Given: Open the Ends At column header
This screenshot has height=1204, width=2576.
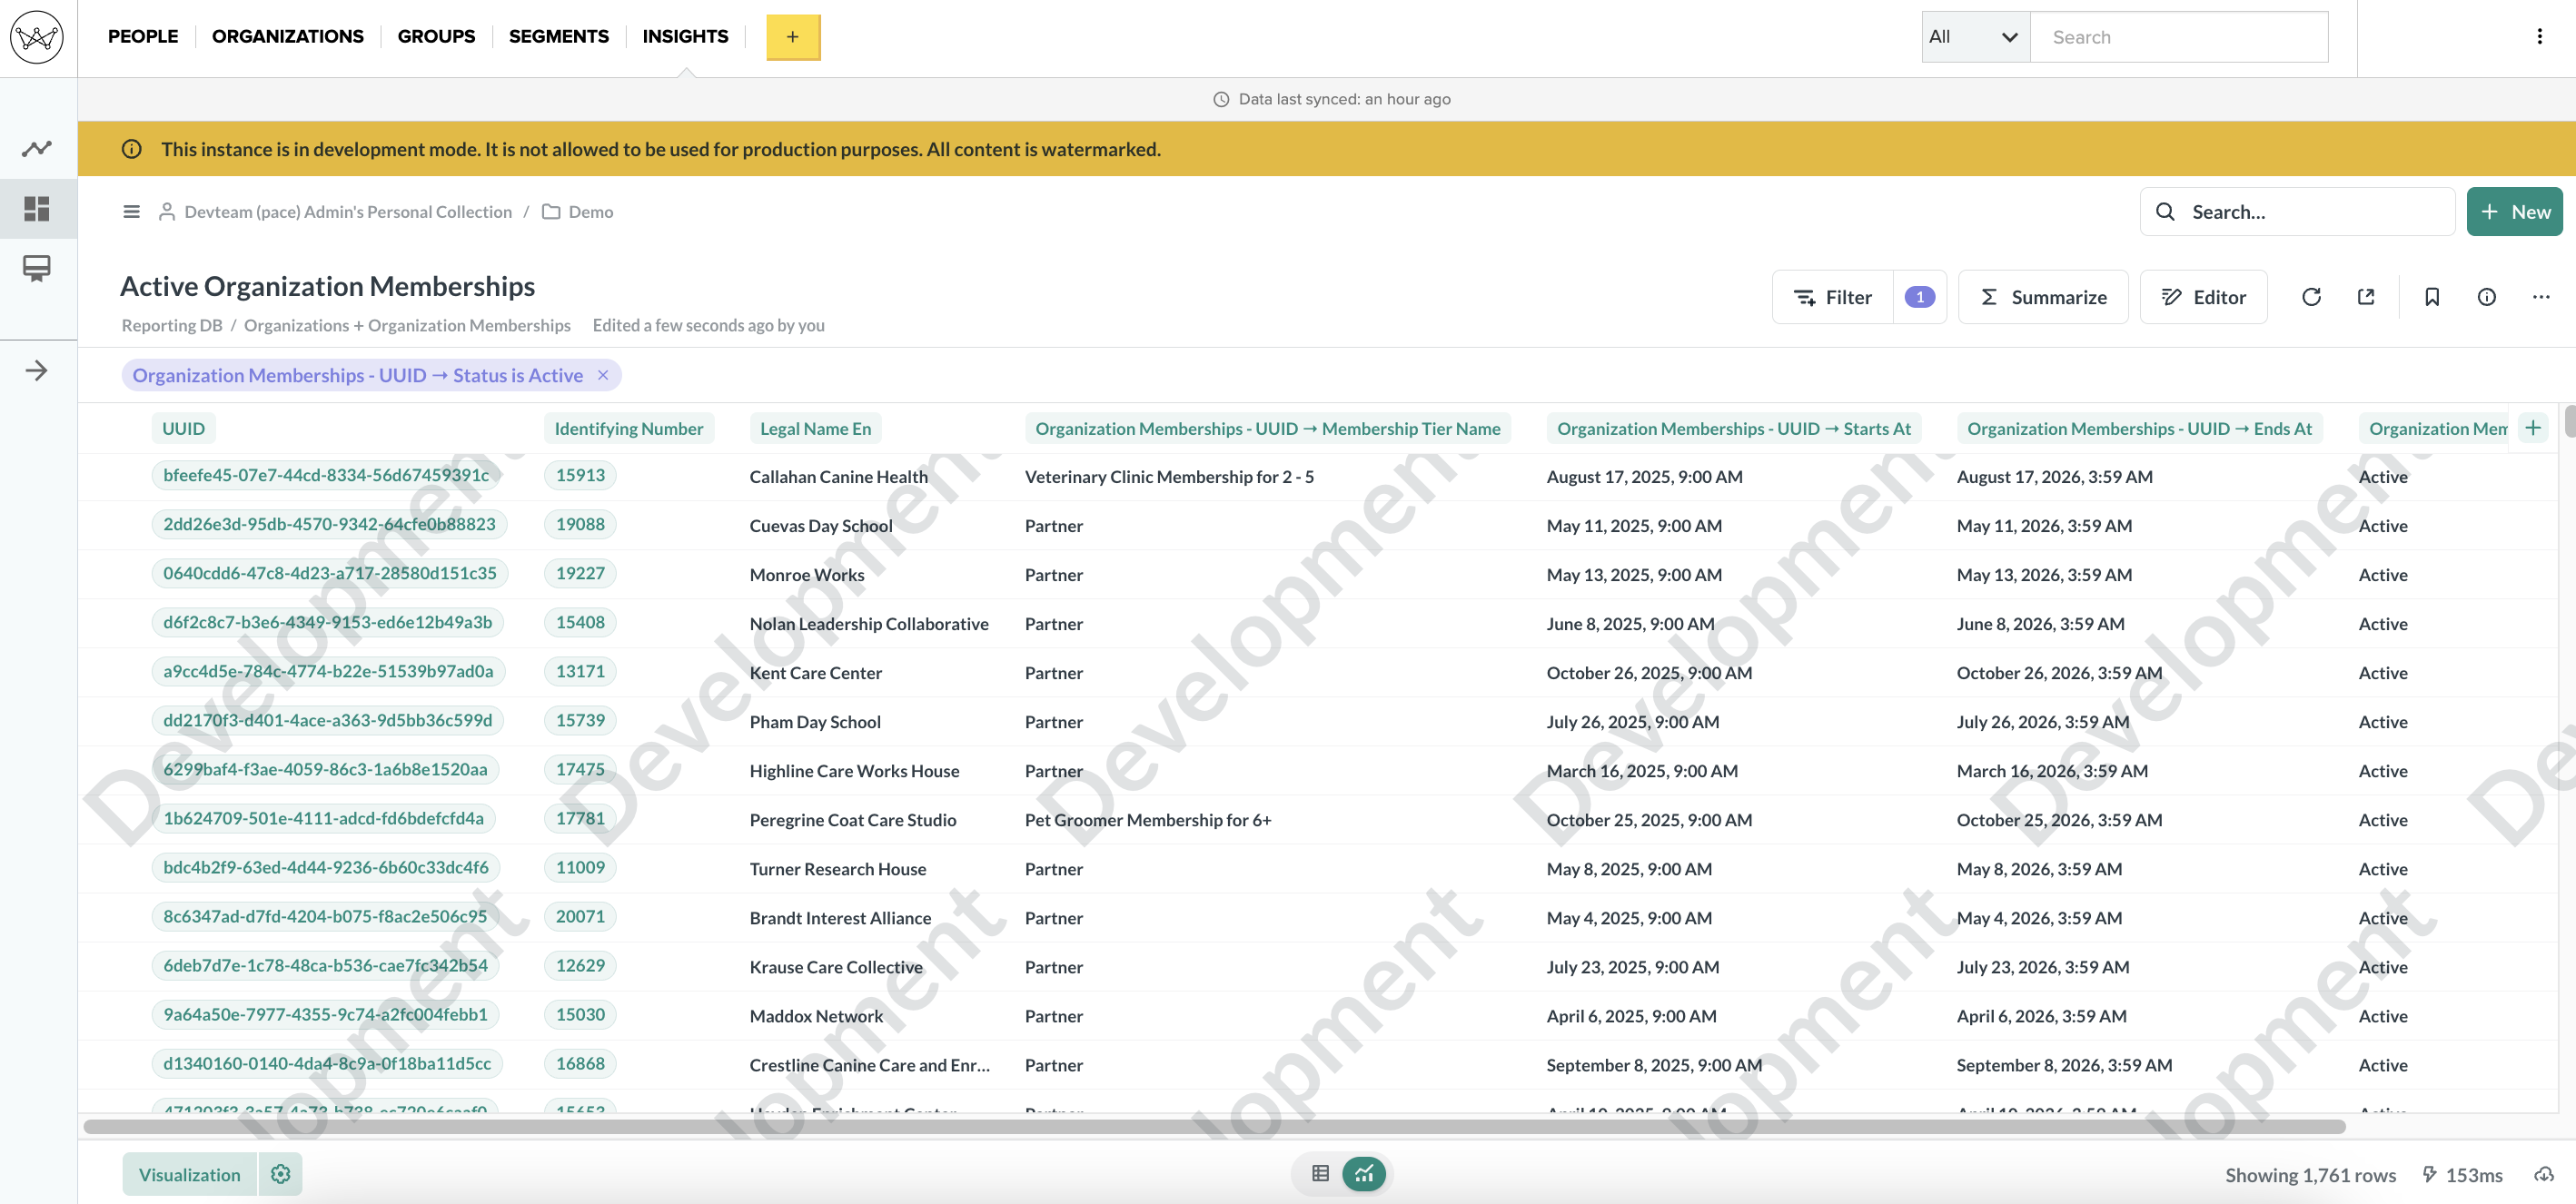Looking at the screenshot, I should coord(2139,429).
